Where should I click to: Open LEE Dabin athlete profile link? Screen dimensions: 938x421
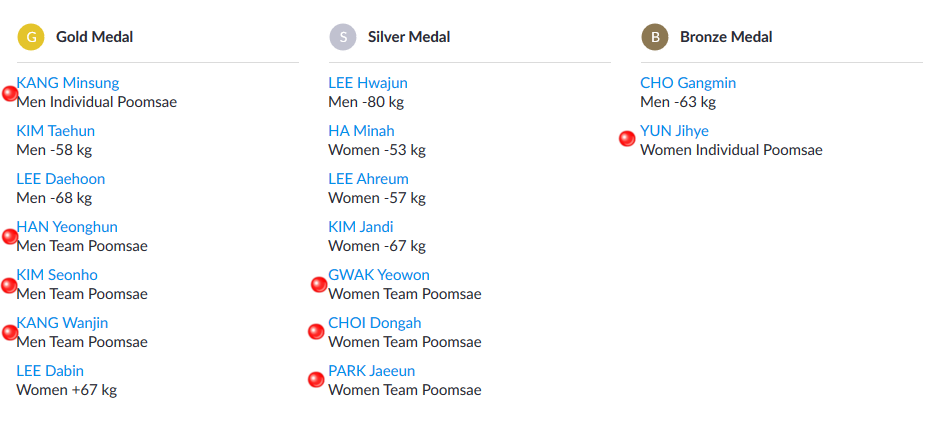click(50, 371)
